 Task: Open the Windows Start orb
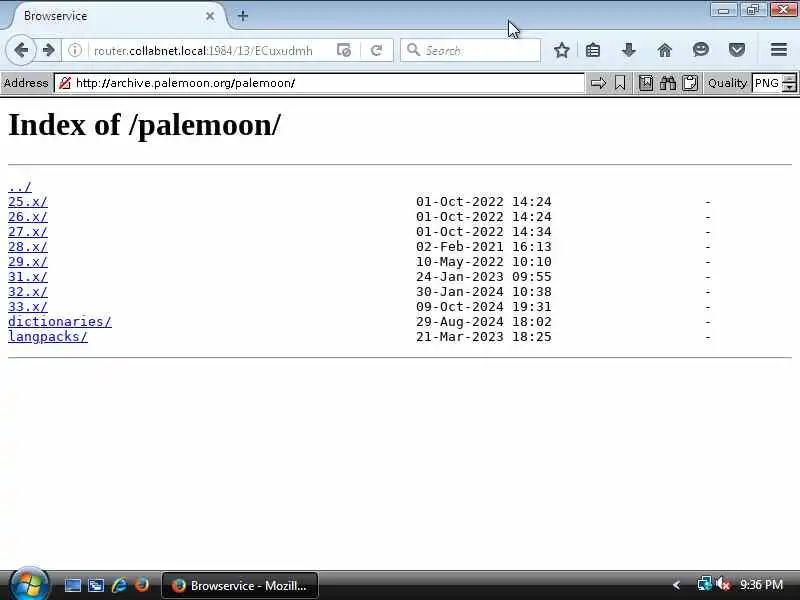(29, 585)
